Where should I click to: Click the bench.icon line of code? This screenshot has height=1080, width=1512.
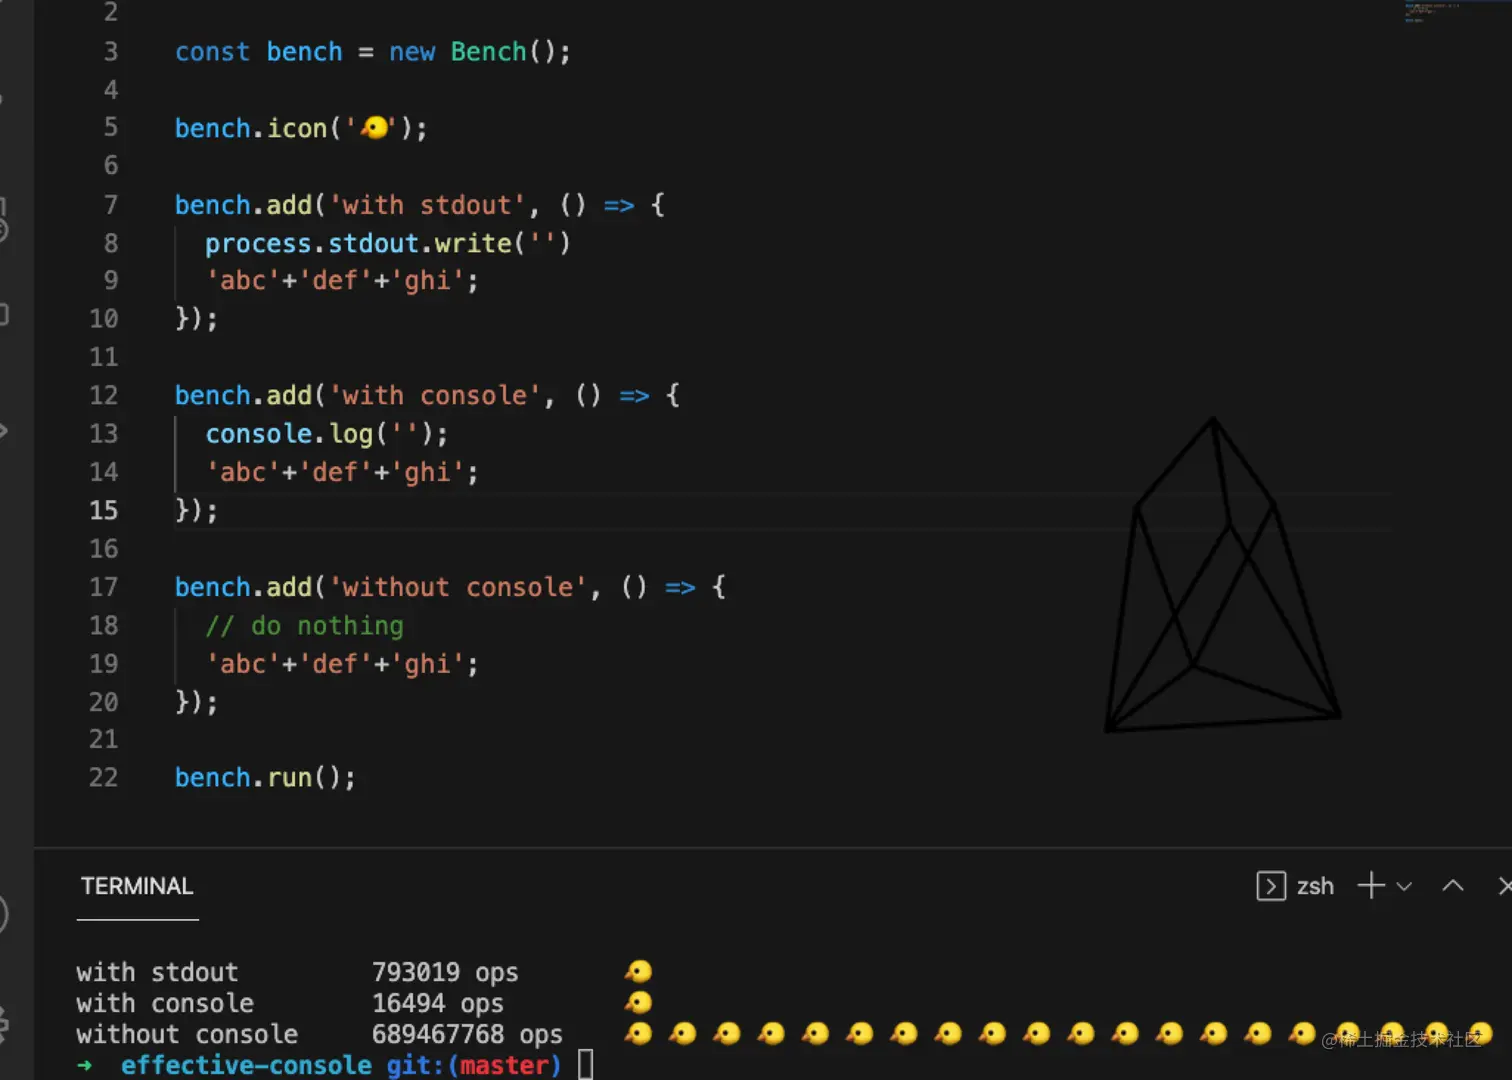[301, 128]
